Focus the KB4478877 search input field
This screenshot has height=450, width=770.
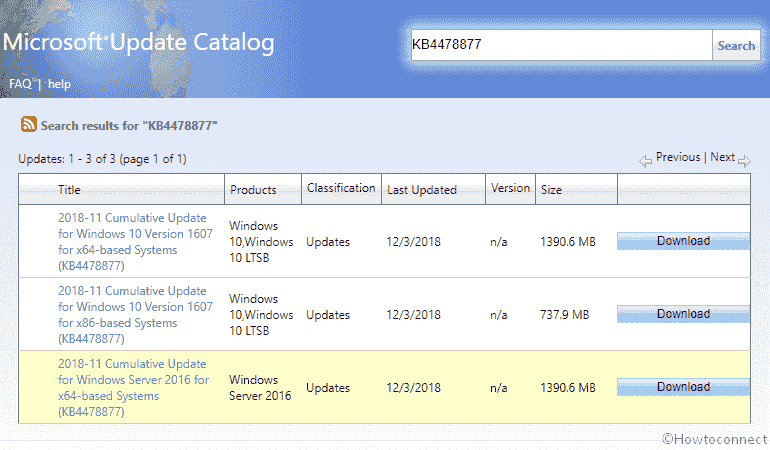[561, 45]
